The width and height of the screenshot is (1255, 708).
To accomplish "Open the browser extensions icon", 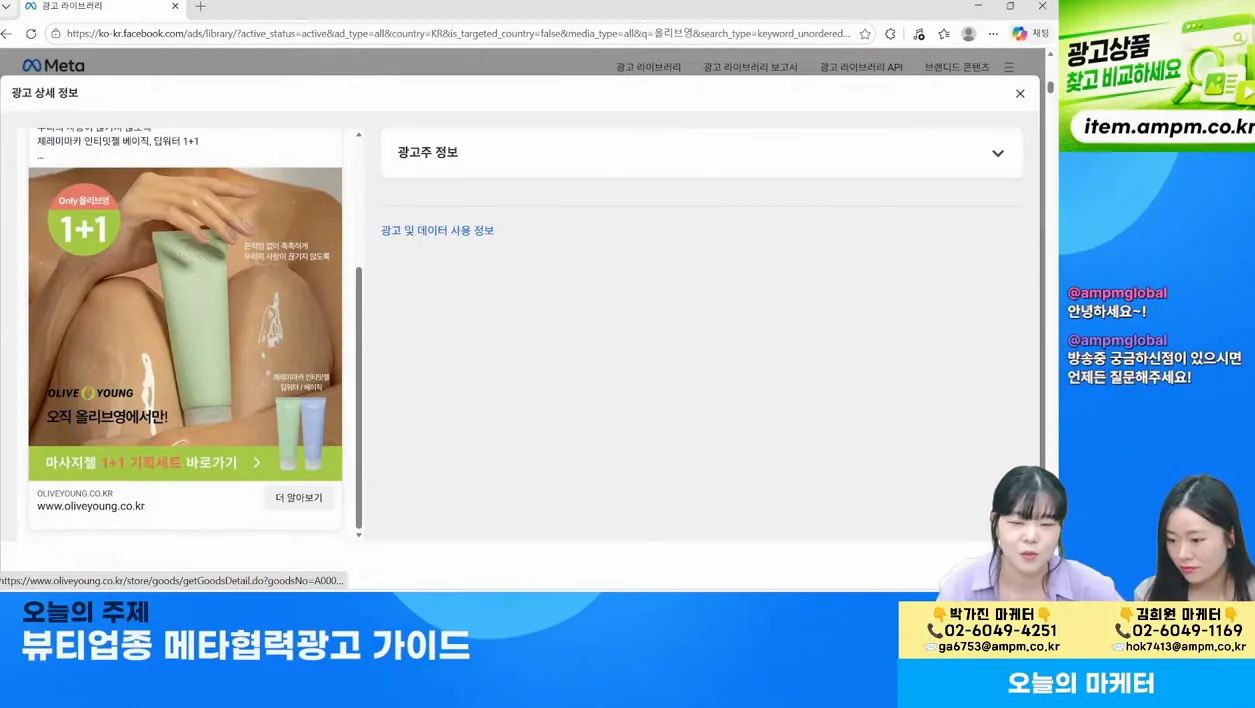I will pos(890,33).
